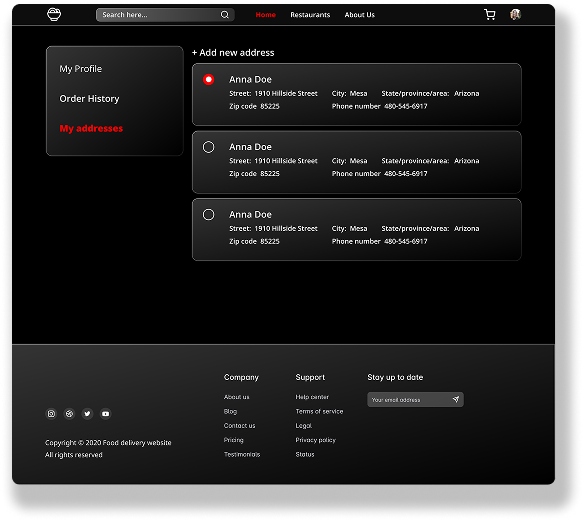Image resolution: width=584 pixels, height=521 pixels.
Task: Open the Contact us footer link
Action: [x=239, y=426]
